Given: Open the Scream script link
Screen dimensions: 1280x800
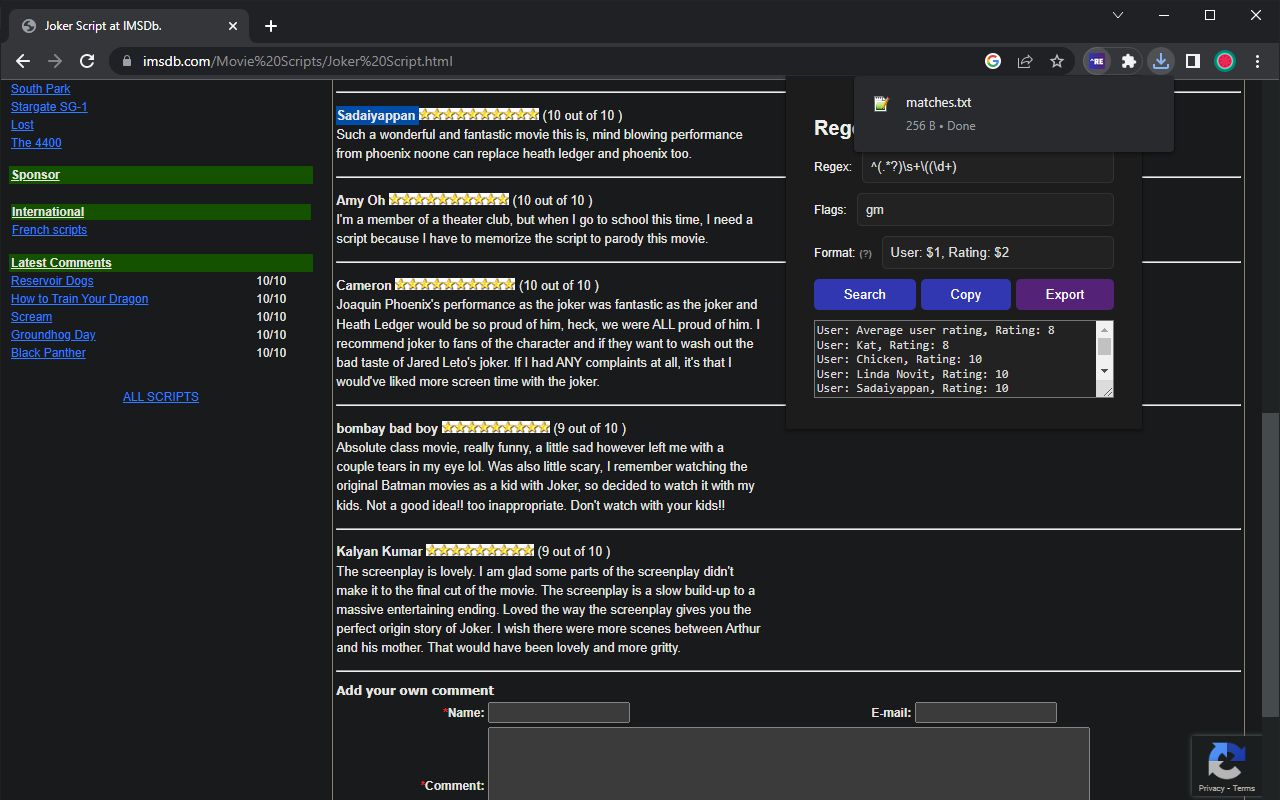Looking at the screenshot, I should 31,317.
